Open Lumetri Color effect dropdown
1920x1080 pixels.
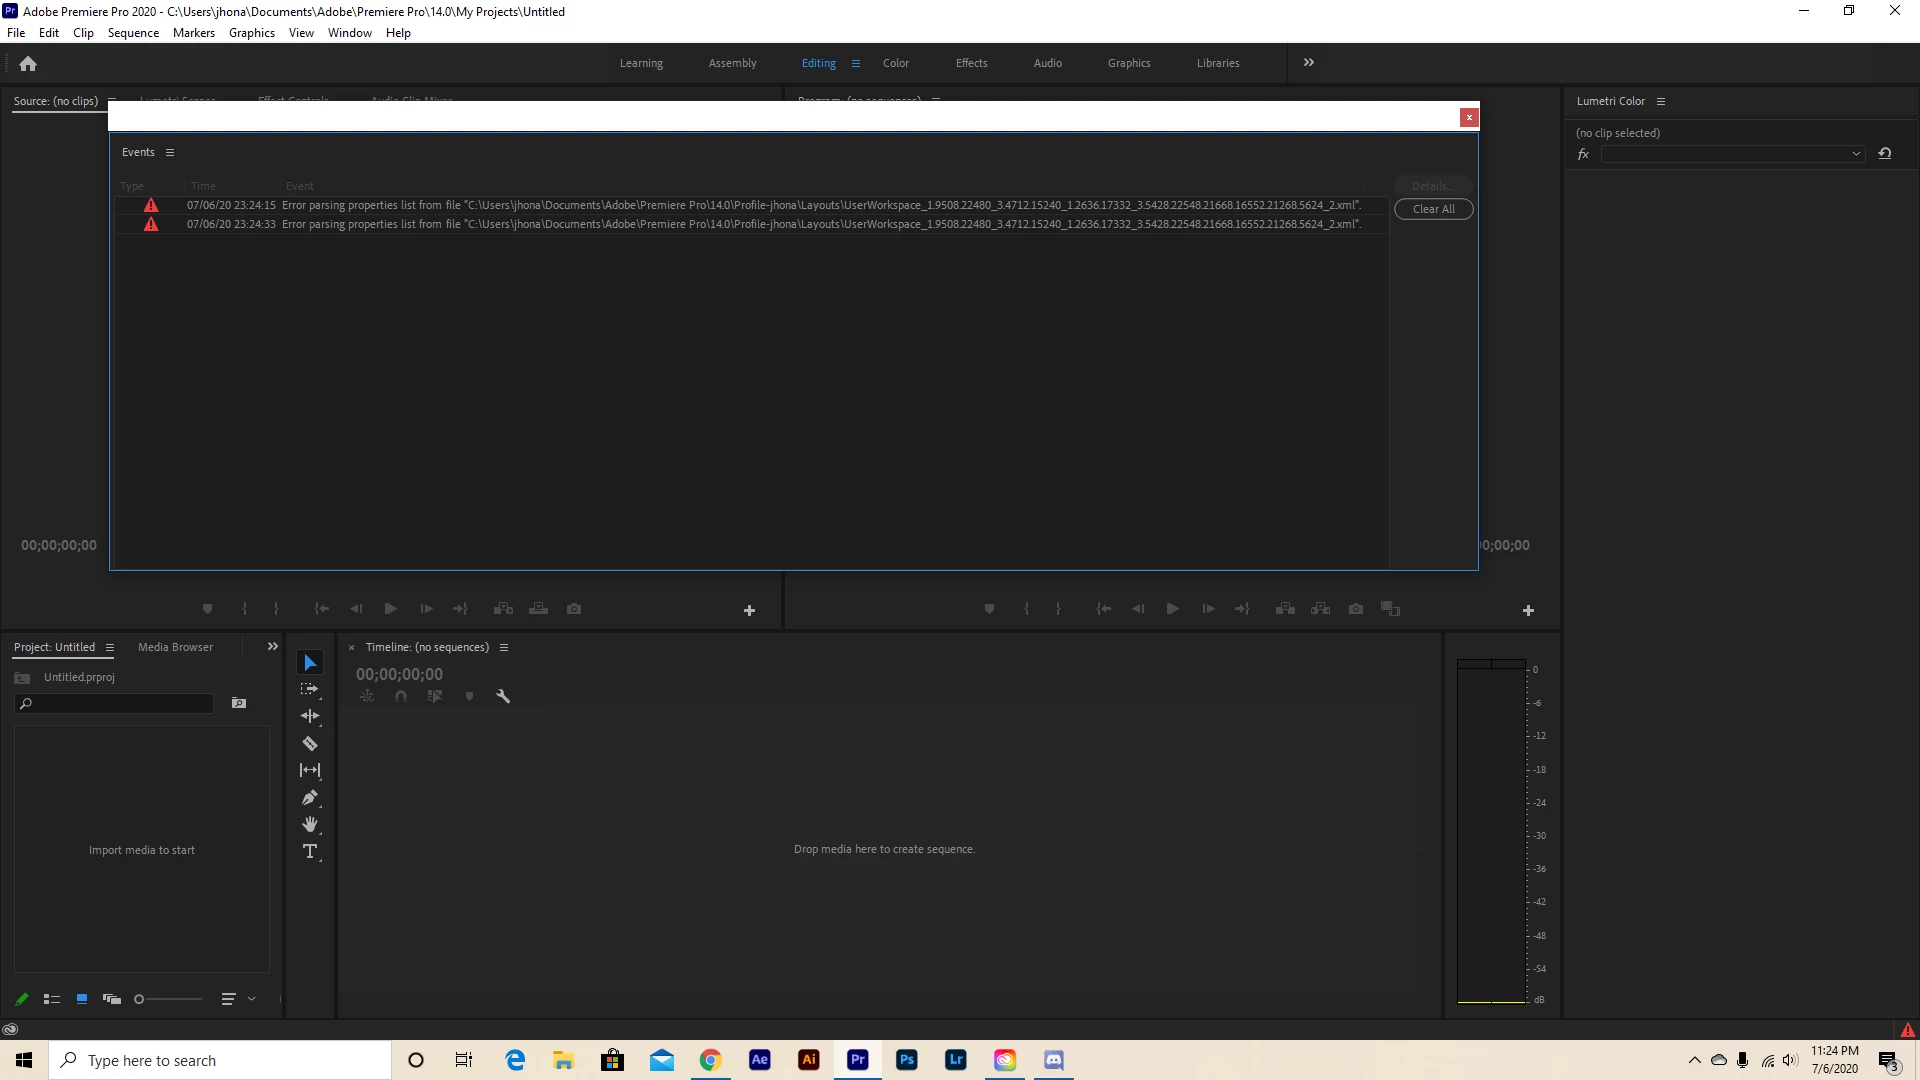[1731, 154]
